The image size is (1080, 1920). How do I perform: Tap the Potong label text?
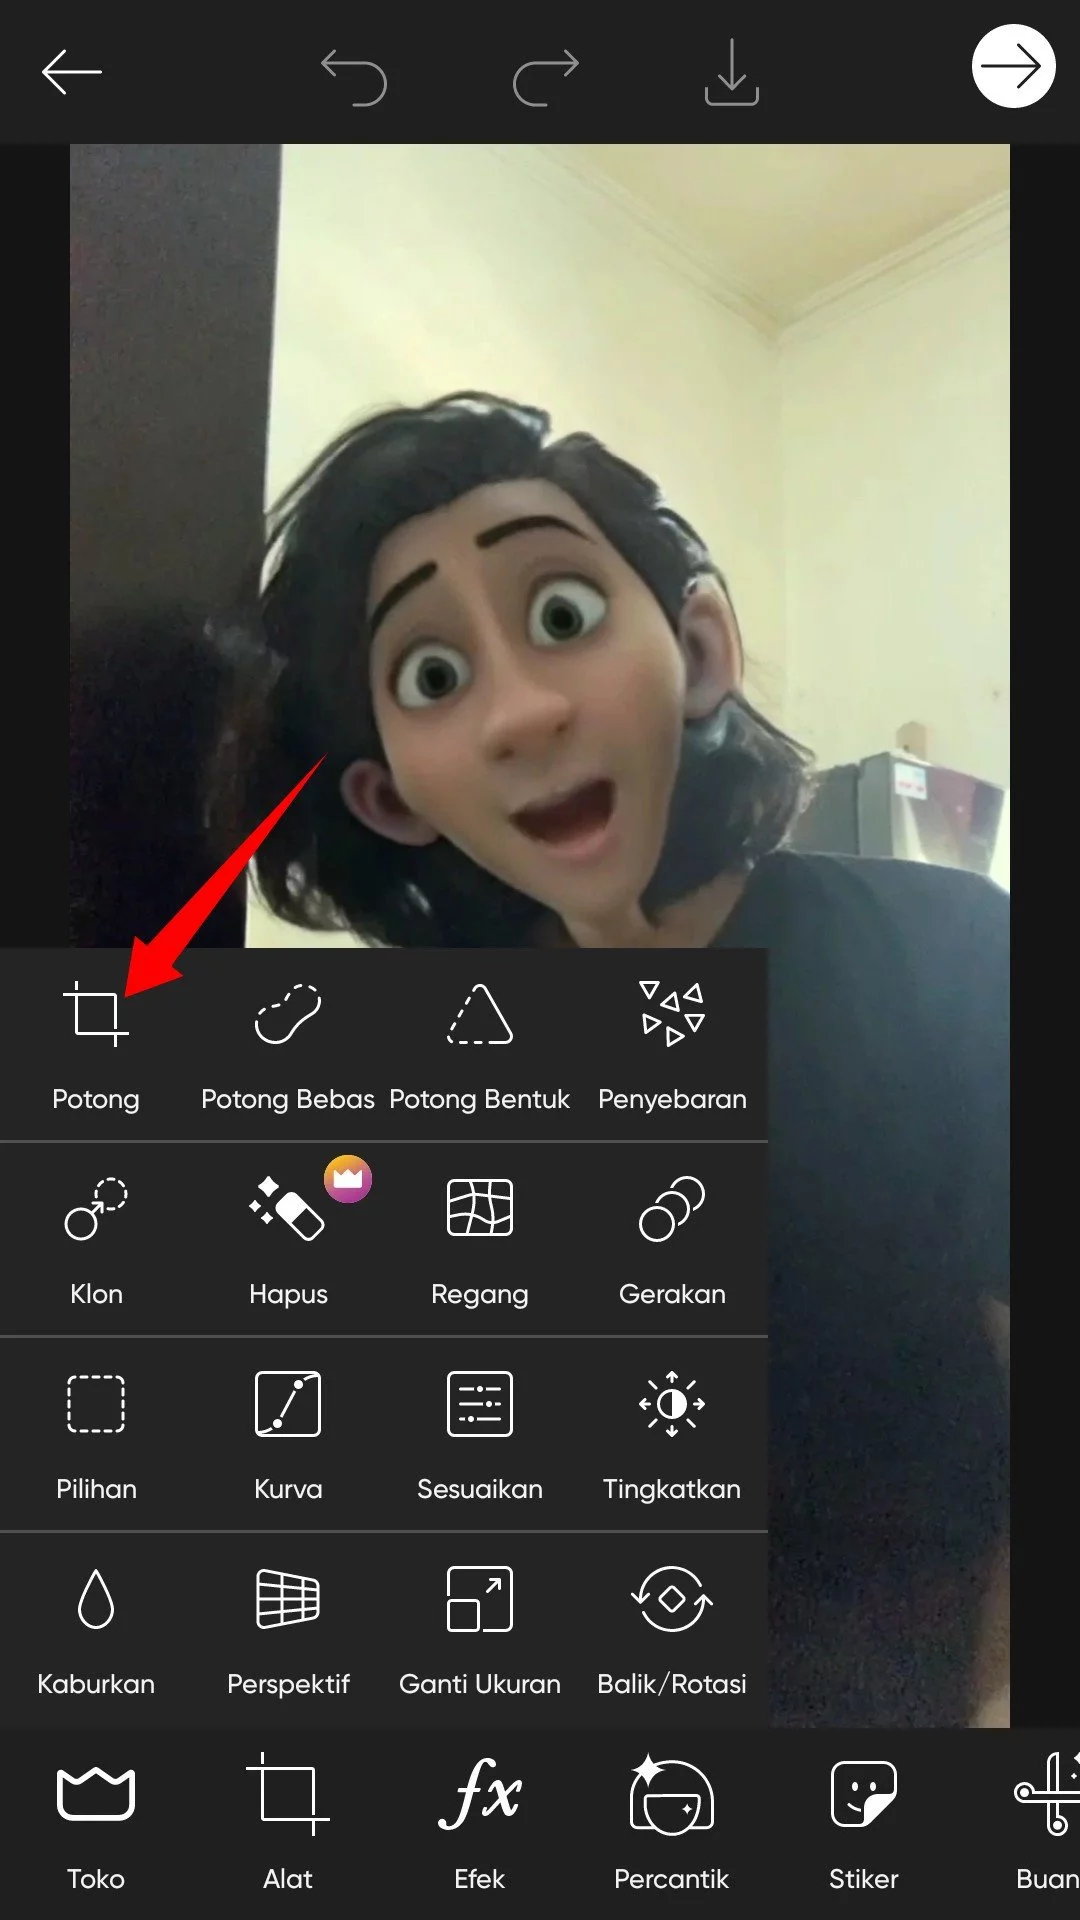coord(96,1099)
